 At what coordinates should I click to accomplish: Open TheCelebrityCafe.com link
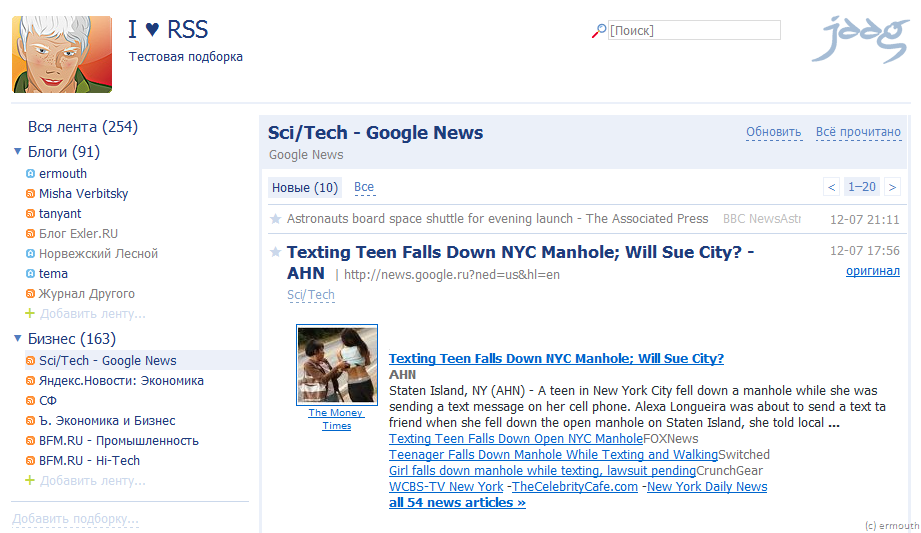pos(575,487)
